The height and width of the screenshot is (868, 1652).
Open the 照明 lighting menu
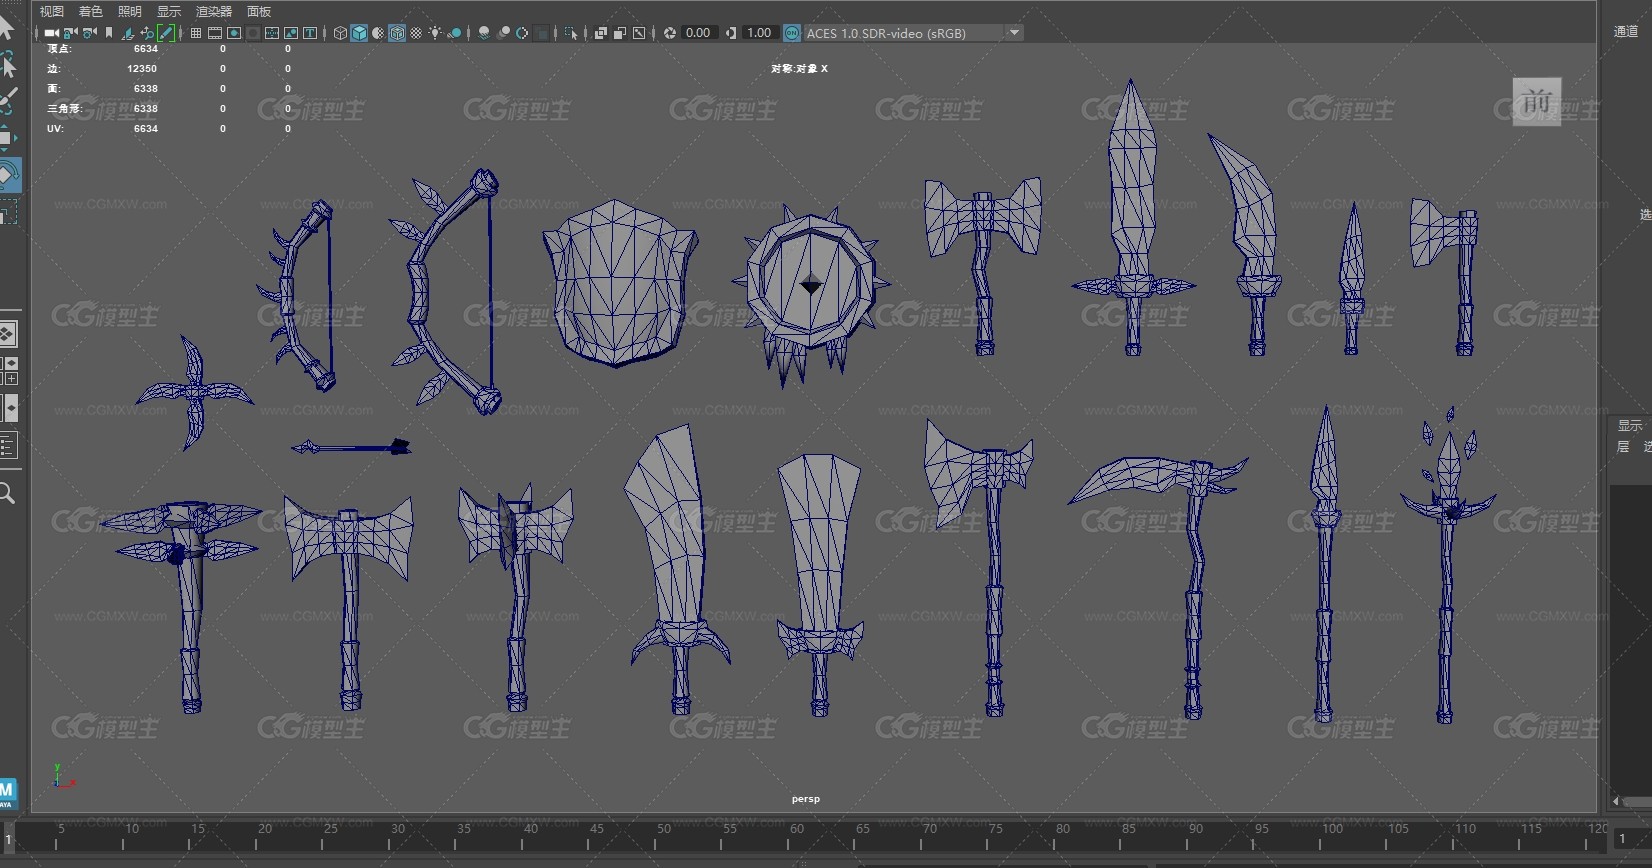(x=130, y=11)
